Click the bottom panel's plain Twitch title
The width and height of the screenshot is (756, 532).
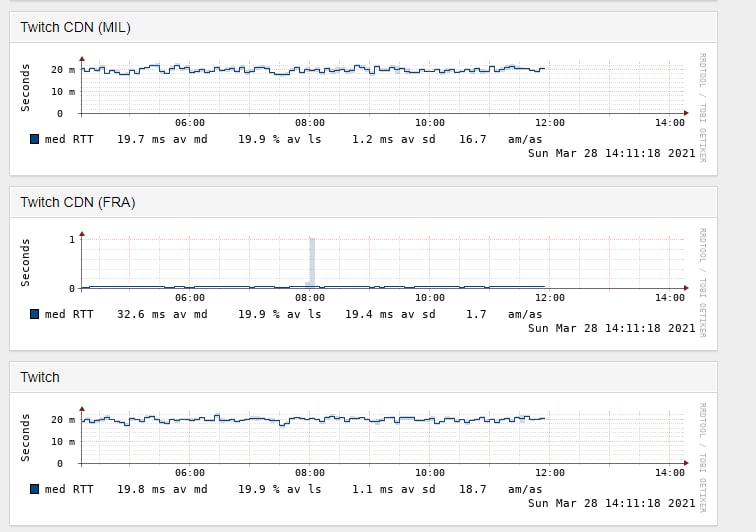click(40, 377)
